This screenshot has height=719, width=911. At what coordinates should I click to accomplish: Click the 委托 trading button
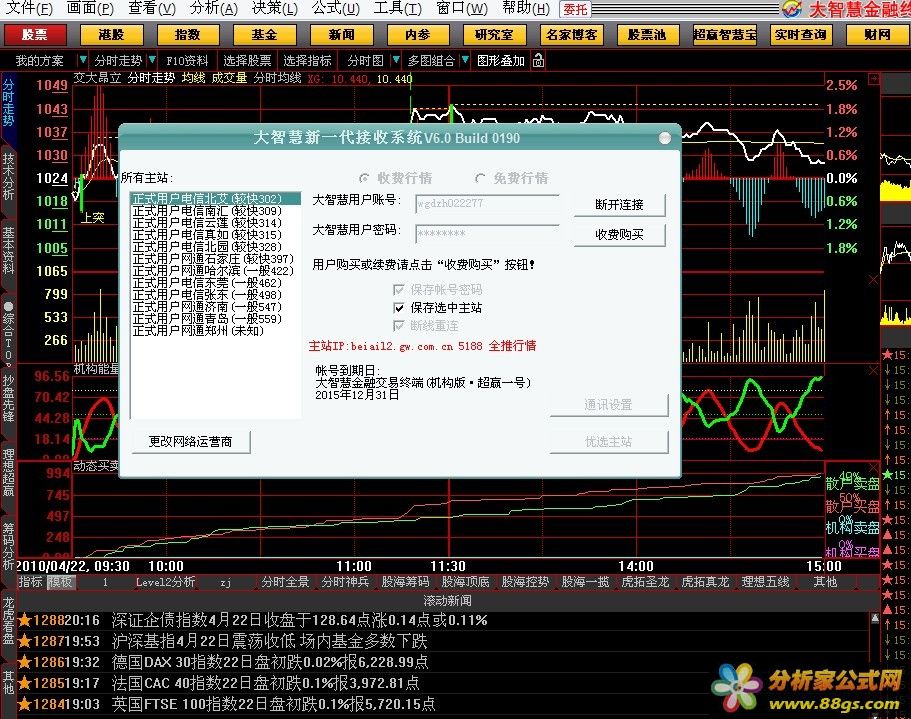(x=575, y=9)
